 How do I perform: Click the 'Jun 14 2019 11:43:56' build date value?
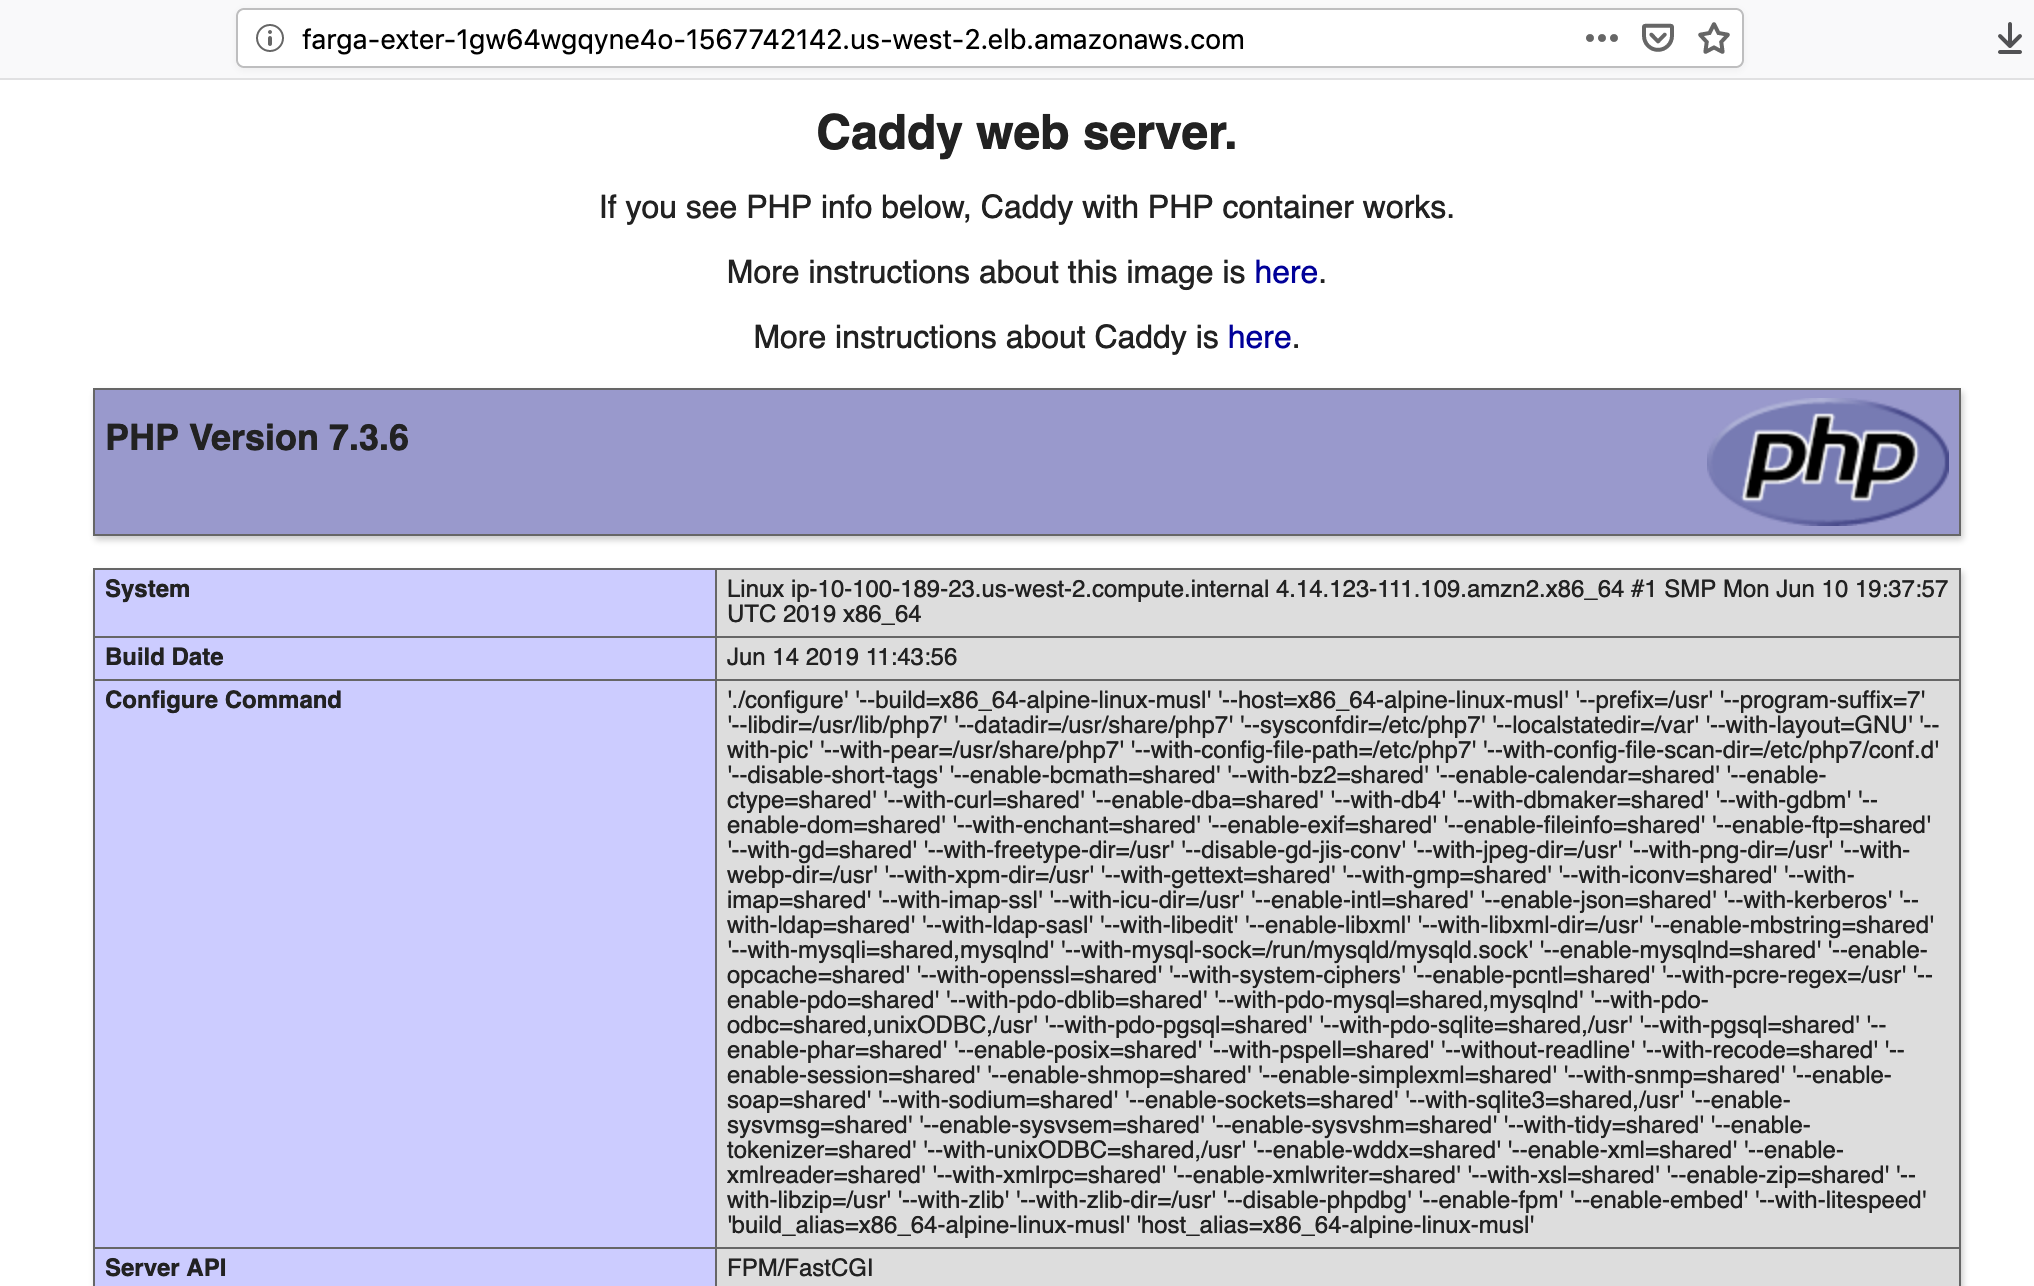pyautogui.click(x=841, y=657)
